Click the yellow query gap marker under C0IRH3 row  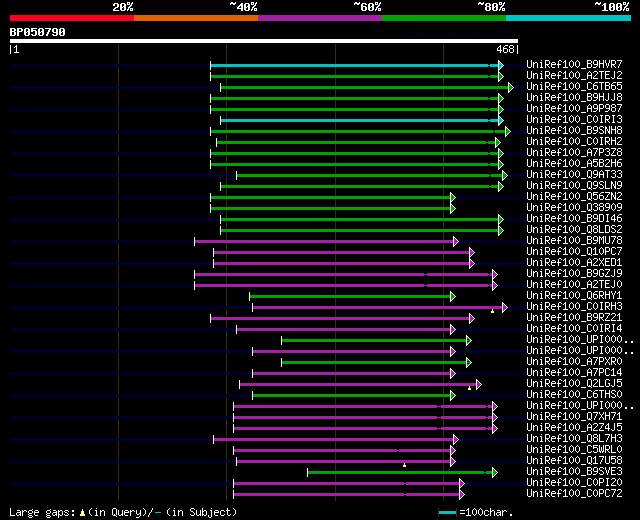click(x=493, y=311)
